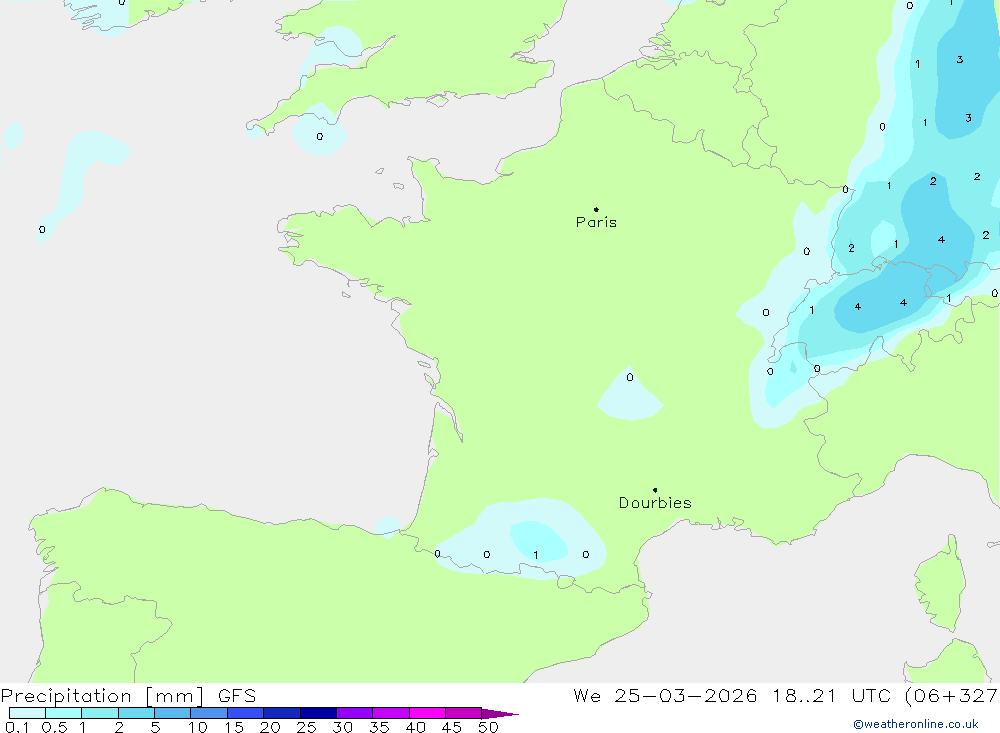Viewport: 1000px width, 733px height.
Task: Click the purple arrow tip above 50
Action: (x=500, y=713)
